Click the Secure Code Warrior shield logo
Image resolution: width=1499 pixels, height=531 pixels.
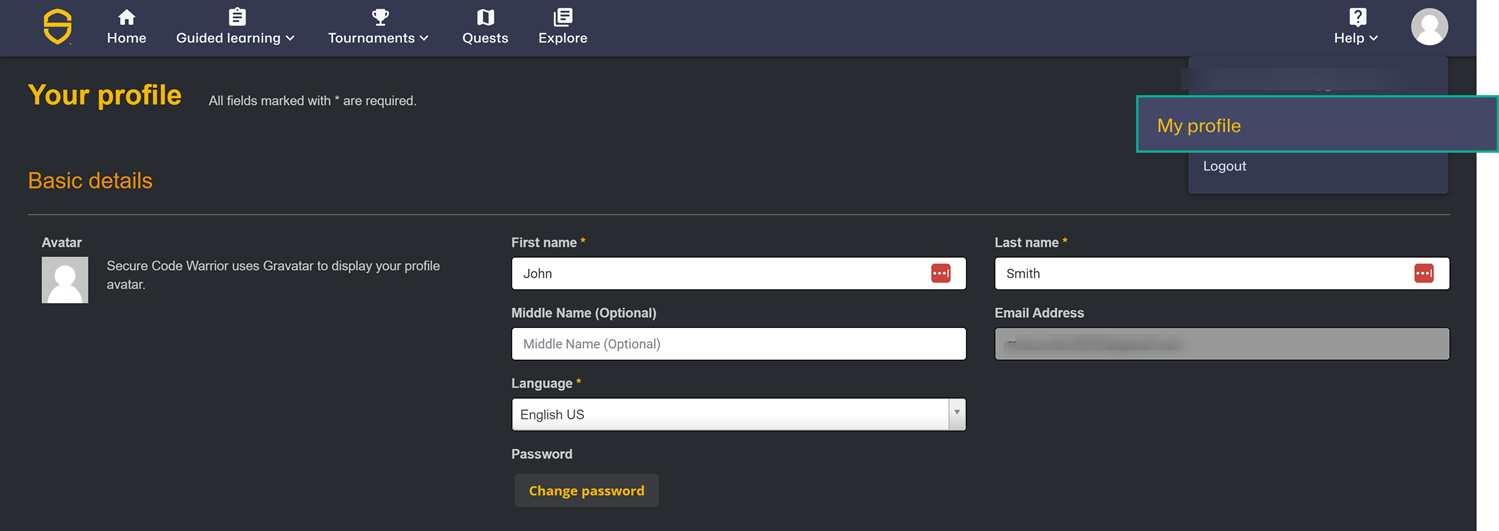(58, 27)
